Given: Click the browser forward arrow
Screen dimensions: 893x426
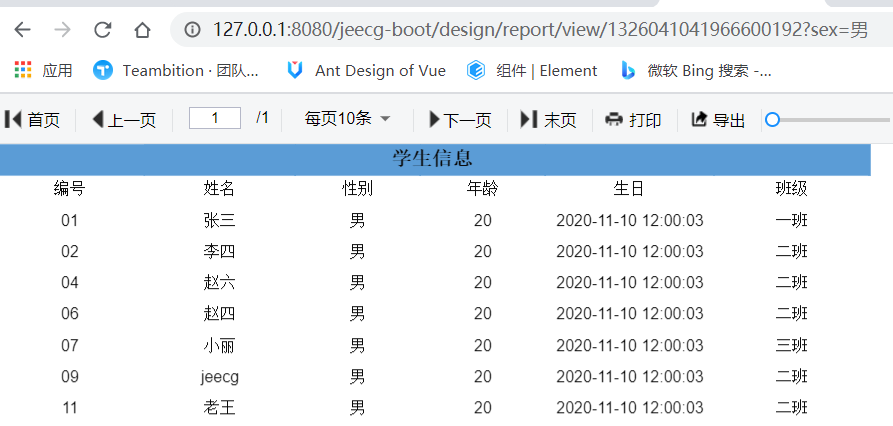Looking at the screenshot, I should pos(62,30).
